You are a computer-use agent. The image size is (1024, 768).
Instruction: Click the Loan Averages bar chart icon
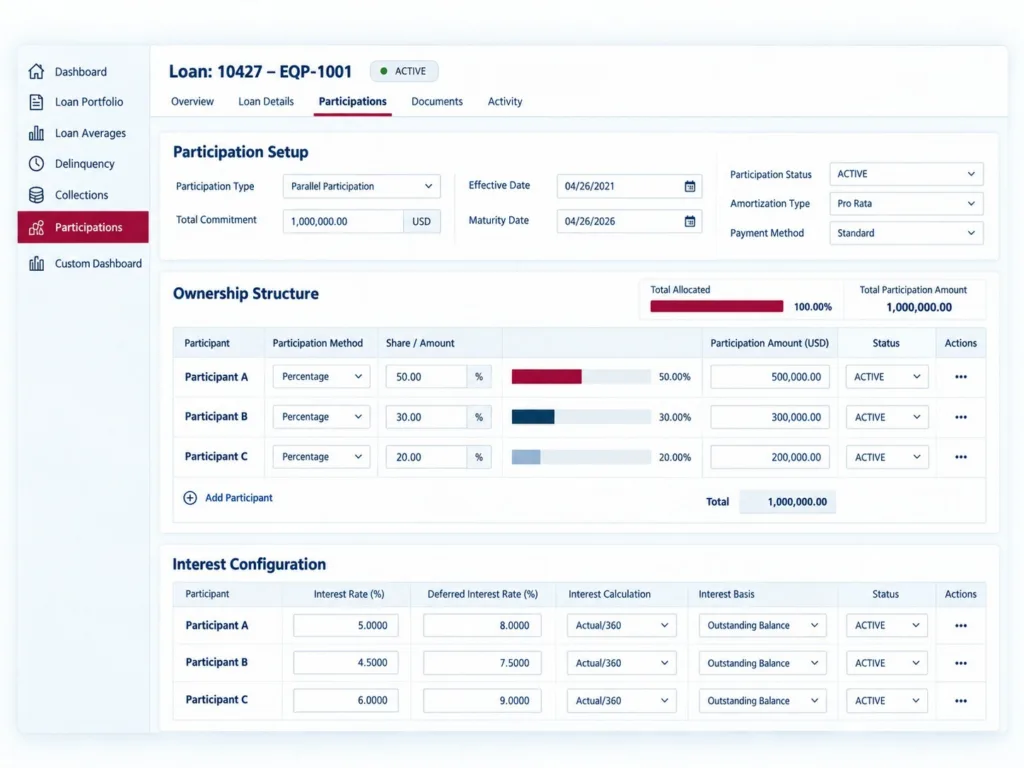tap(37, 133)
